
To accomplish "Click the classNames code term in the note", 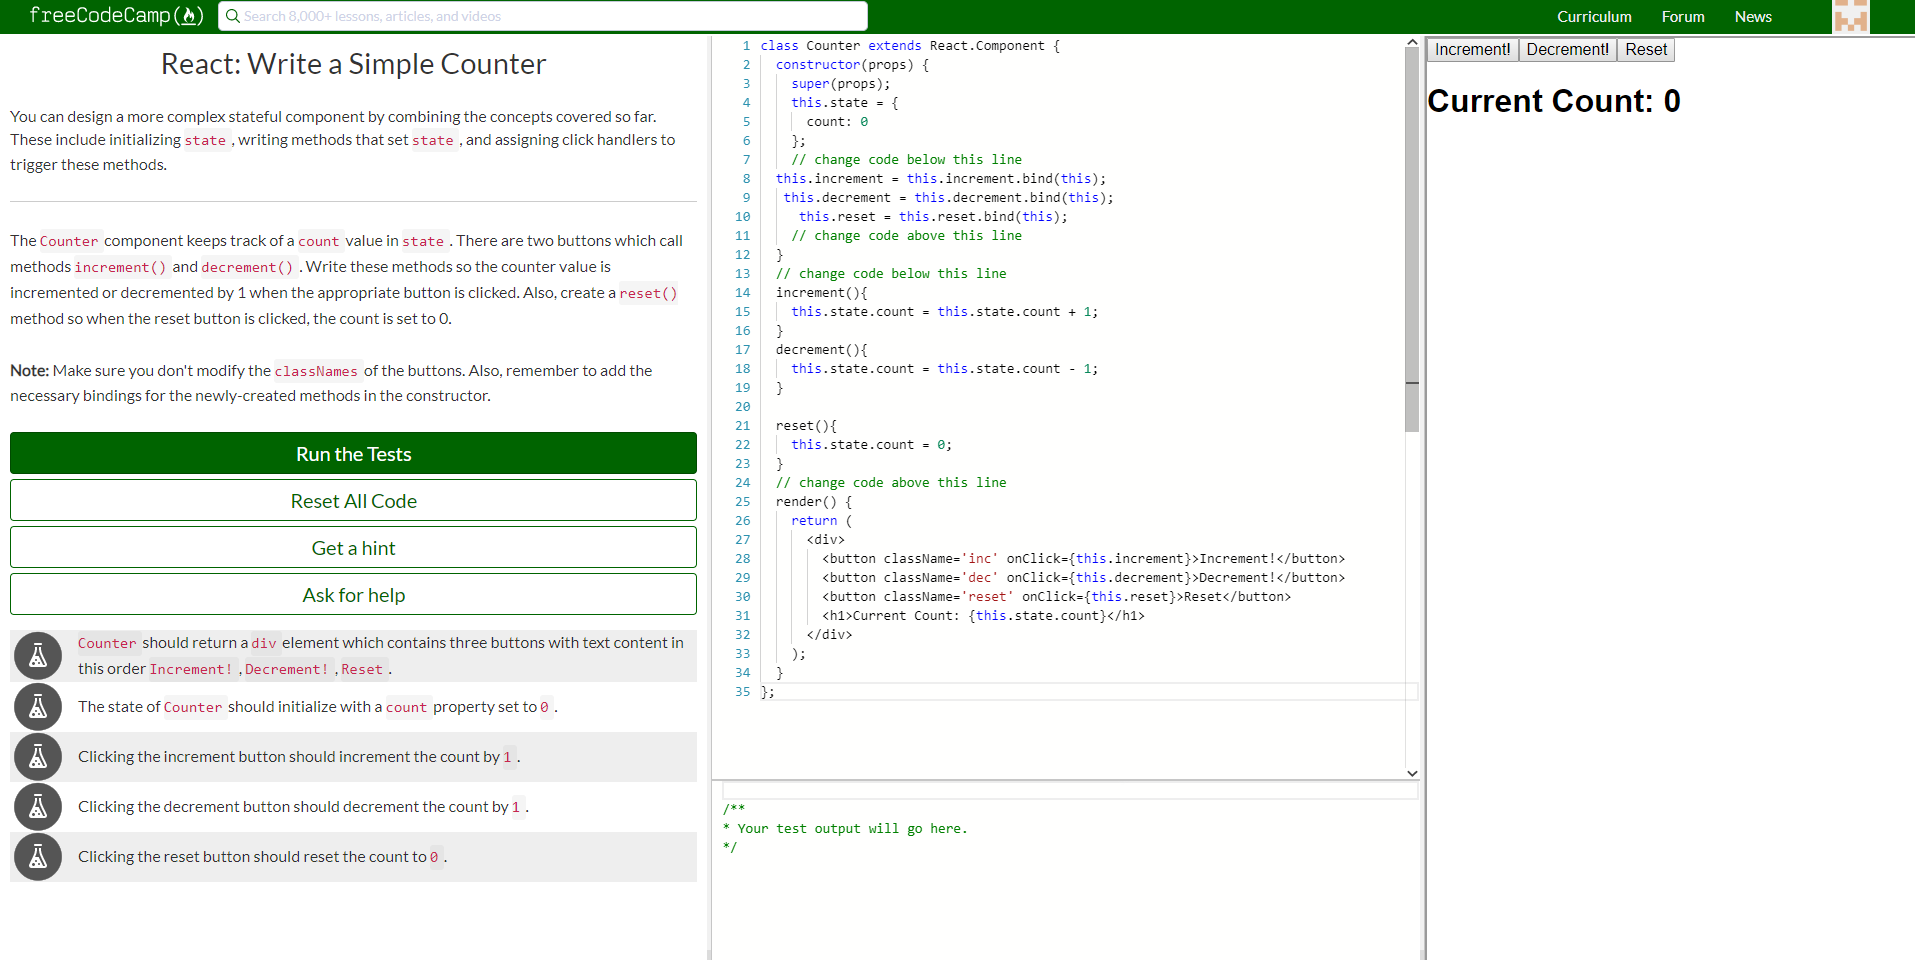I will pos(316,371).
